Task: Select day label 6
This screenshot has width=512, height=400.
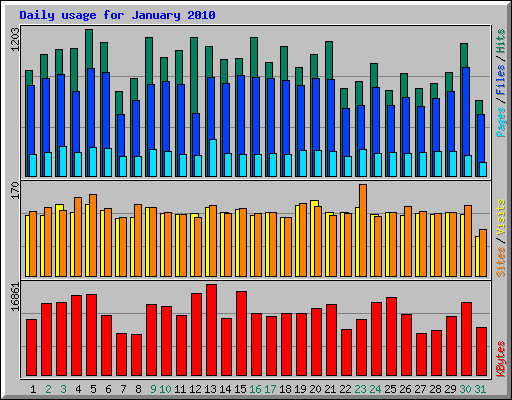Action: click(108, 389)
